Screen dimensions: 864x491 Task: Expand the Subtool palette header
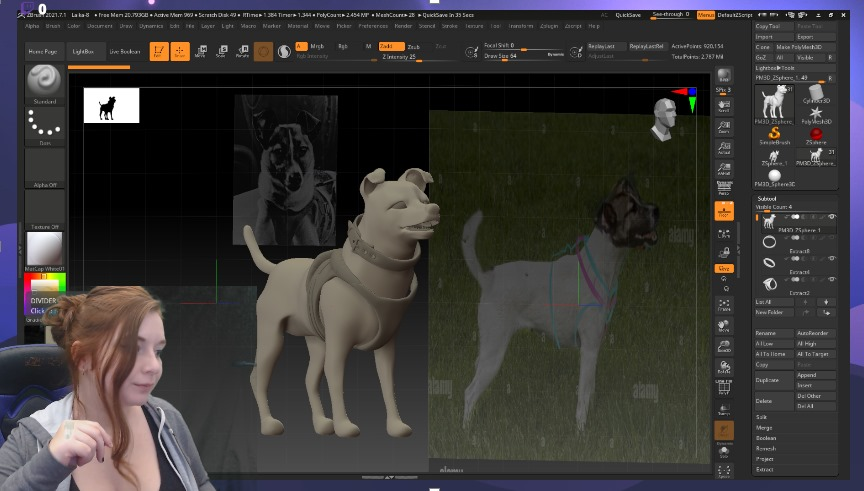[x=766, y=198]
